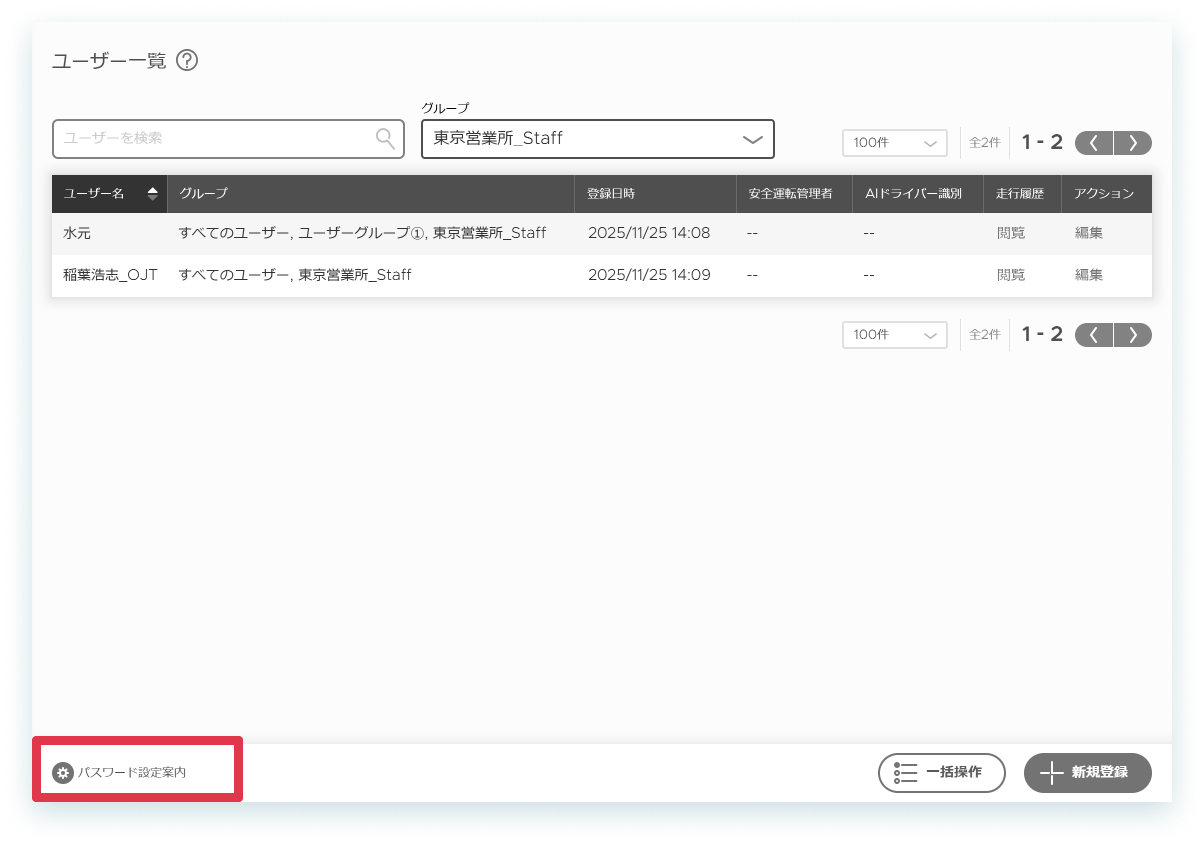Go to previous page using top arrow
This screenshot has height=844, width=1204.
click(1094, 143)
